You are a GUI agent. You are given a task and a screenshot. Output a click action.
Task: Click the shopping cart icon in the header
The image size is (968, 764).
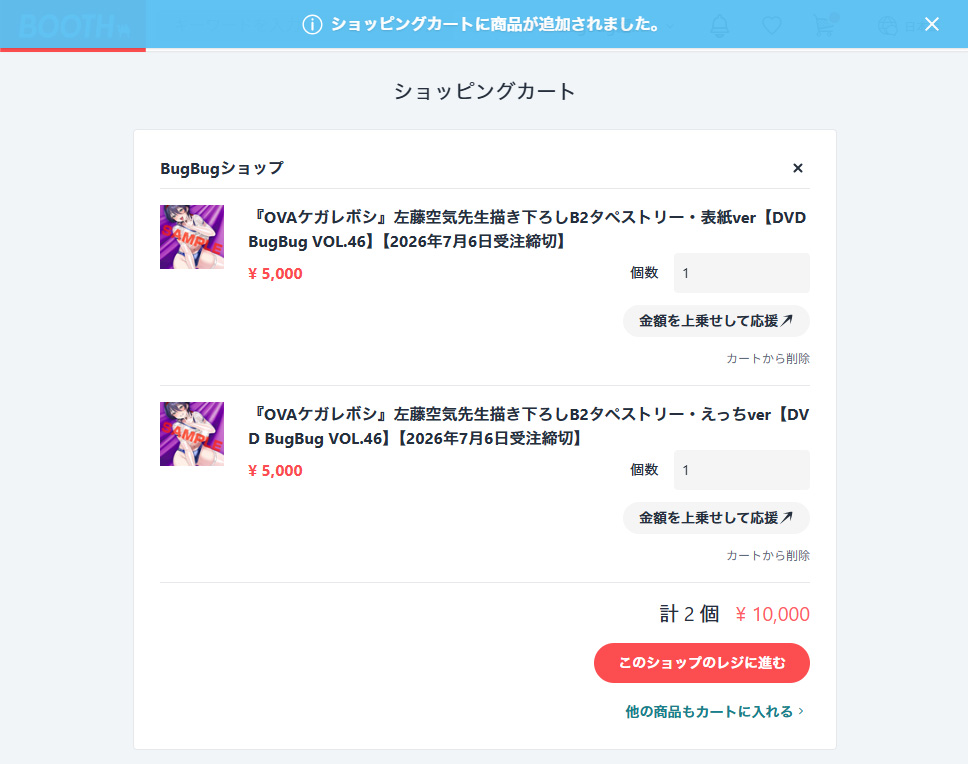[824, 25]
